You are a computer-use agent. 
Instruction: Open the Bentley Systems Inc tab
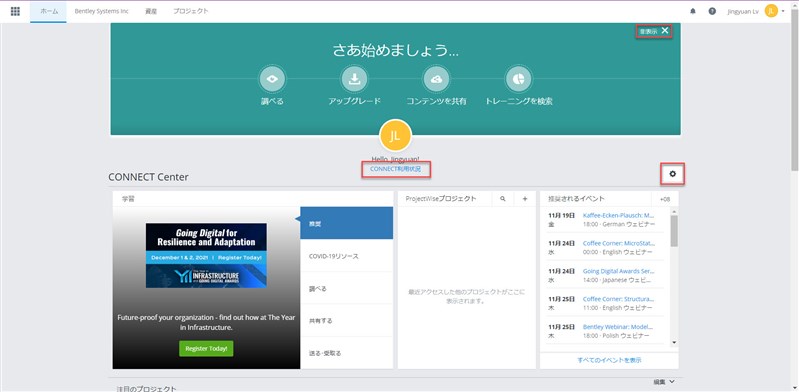point(101,11)
